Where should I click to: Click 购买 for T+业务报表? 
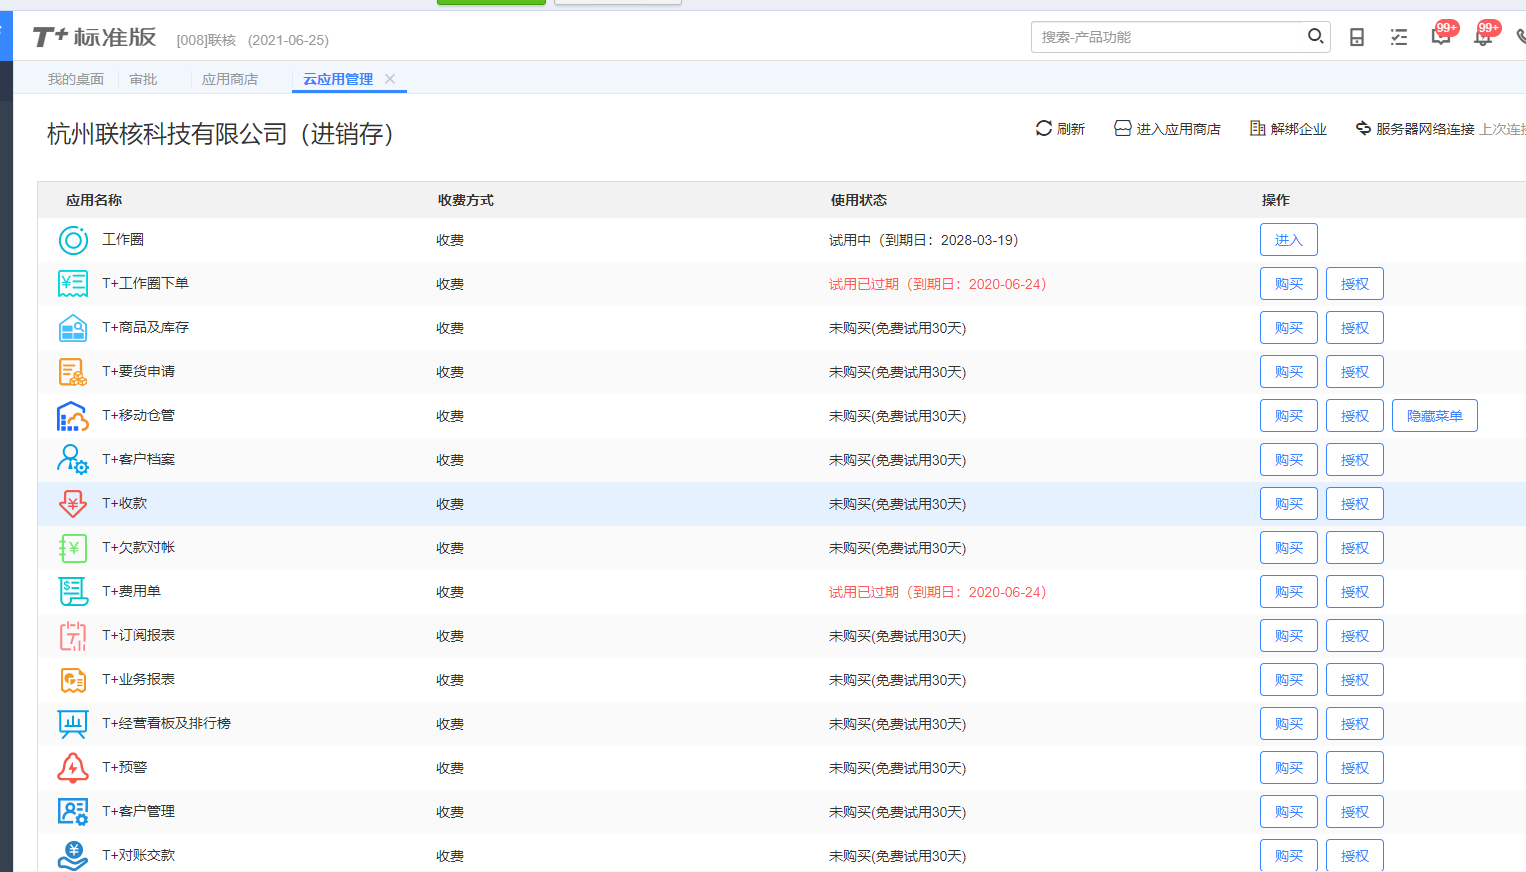(1289, 680)
